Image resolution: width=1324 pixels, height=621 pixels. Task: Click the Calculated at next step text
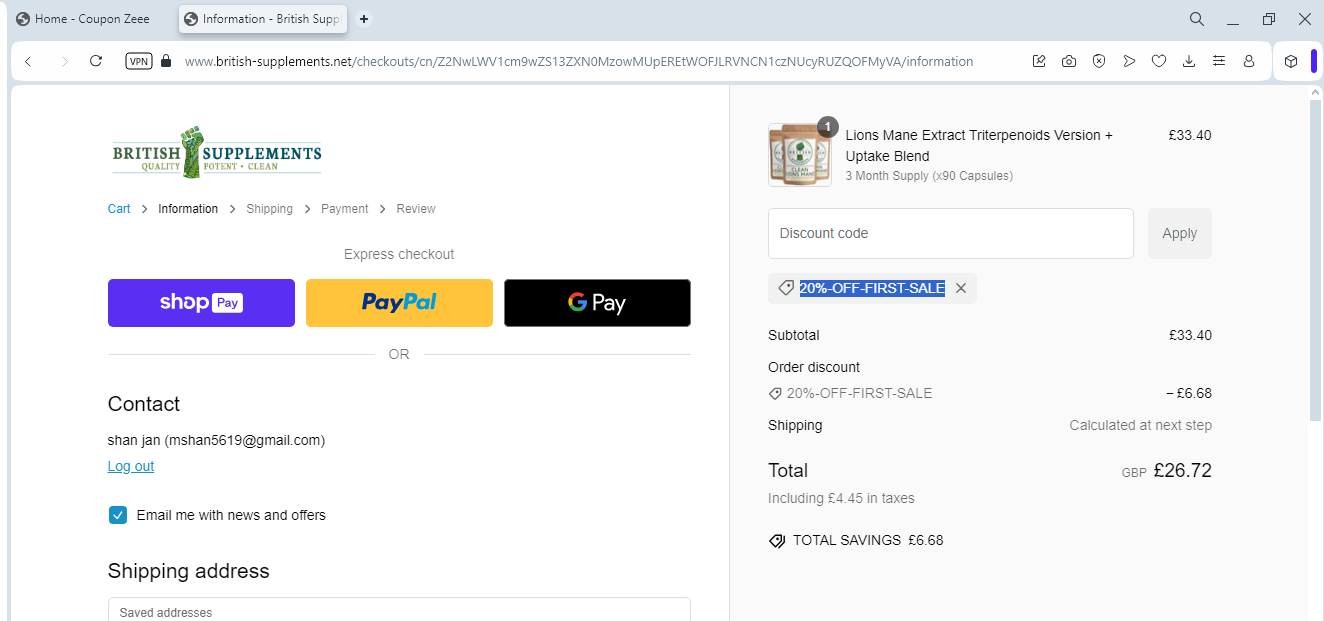(x=1141, y=425)
